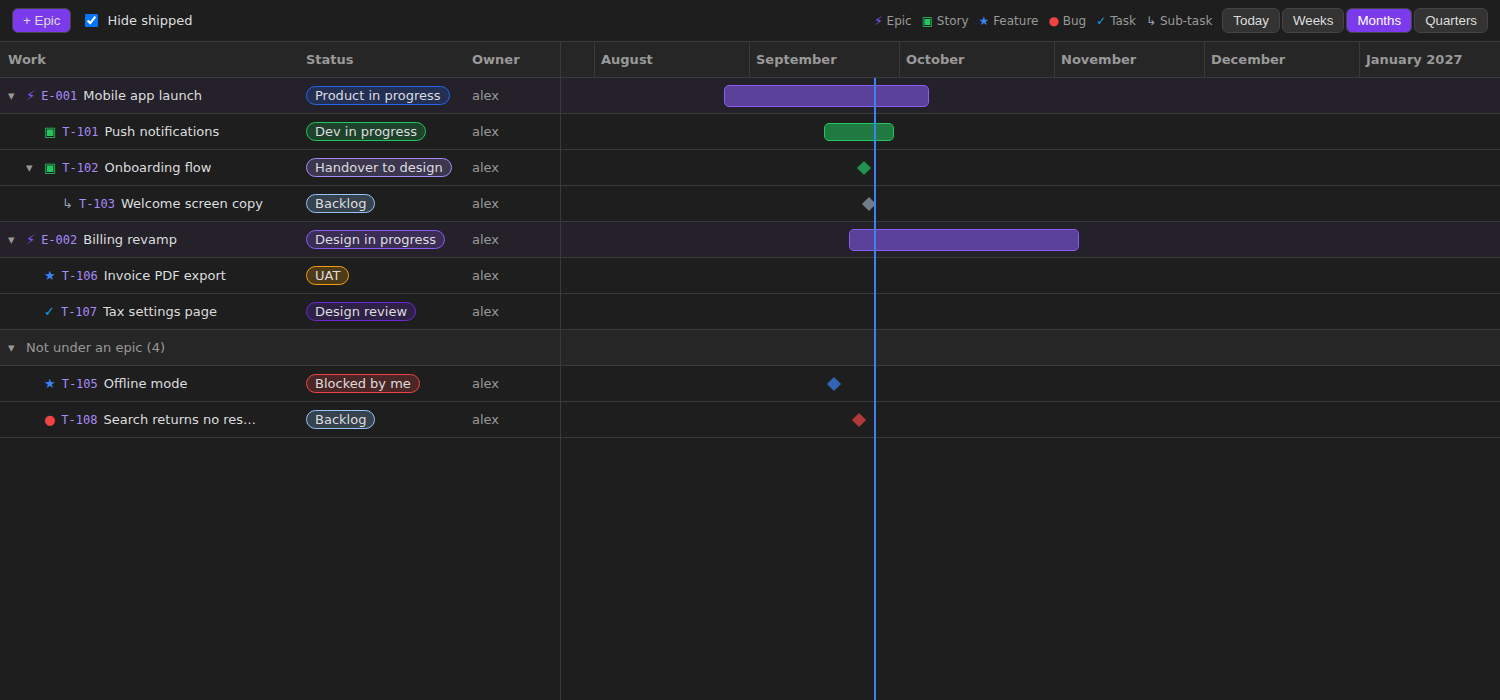Open the T-108 issue link

click(x=79, y=420)
